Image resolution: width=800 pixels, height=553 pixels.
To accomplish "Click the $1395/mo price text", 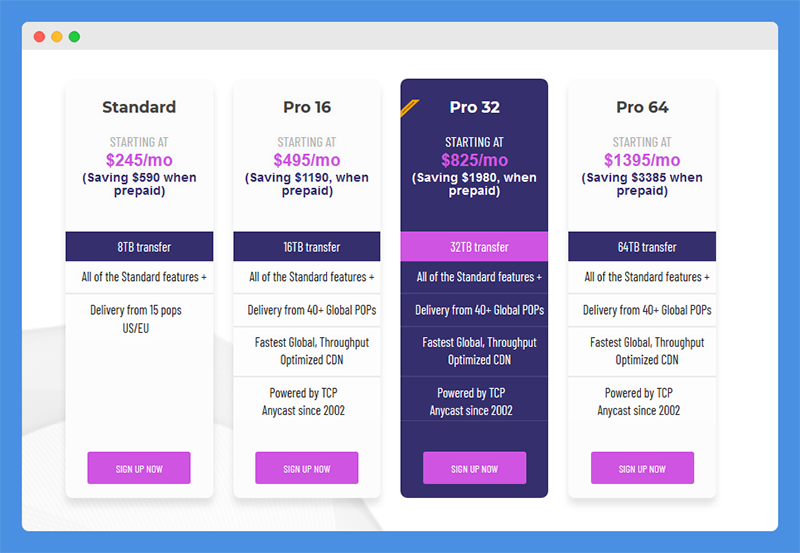I will tap(642, 160).
